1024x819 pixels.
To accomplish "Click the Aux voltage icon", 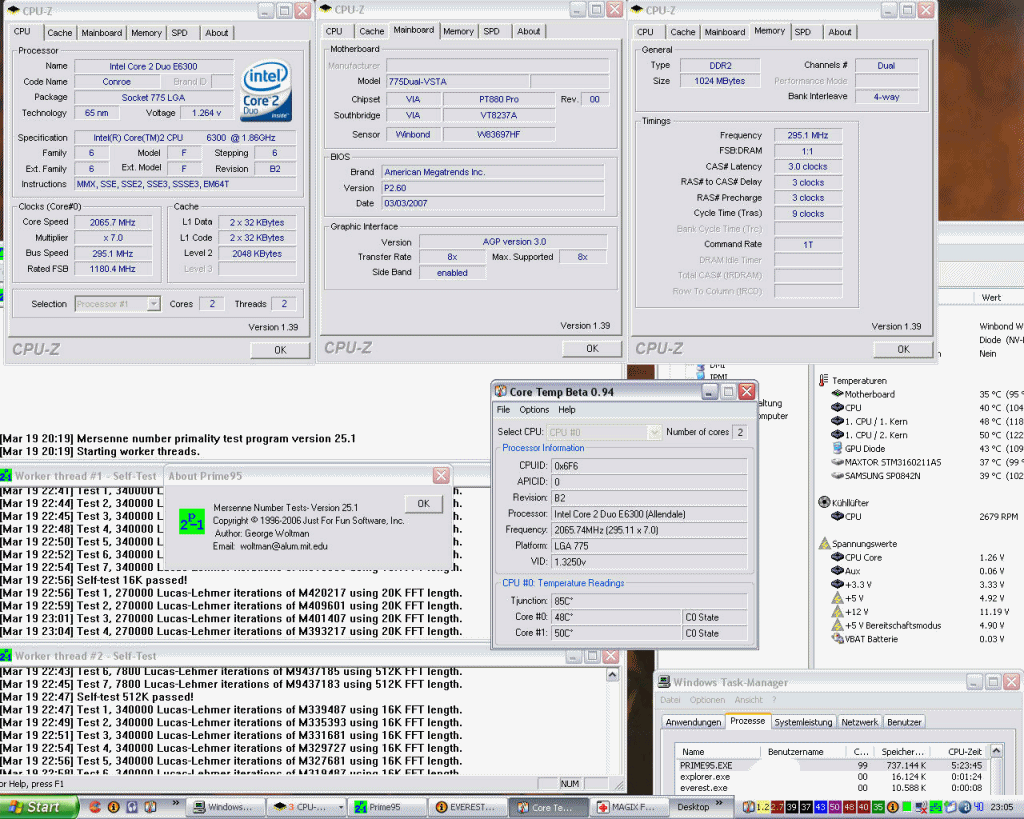I will (837, 571).
